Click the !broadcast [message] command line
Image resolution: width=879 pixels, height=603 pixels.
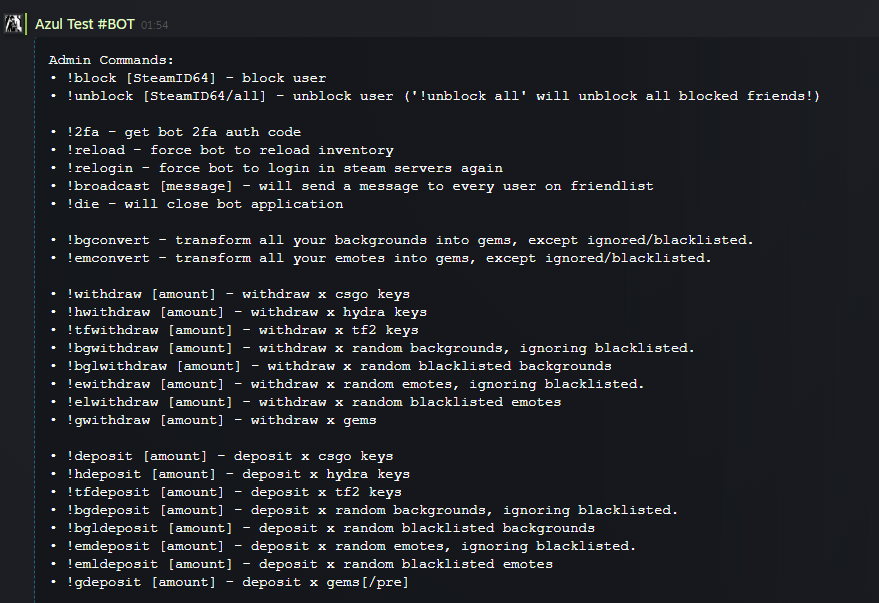click(351, 186)
